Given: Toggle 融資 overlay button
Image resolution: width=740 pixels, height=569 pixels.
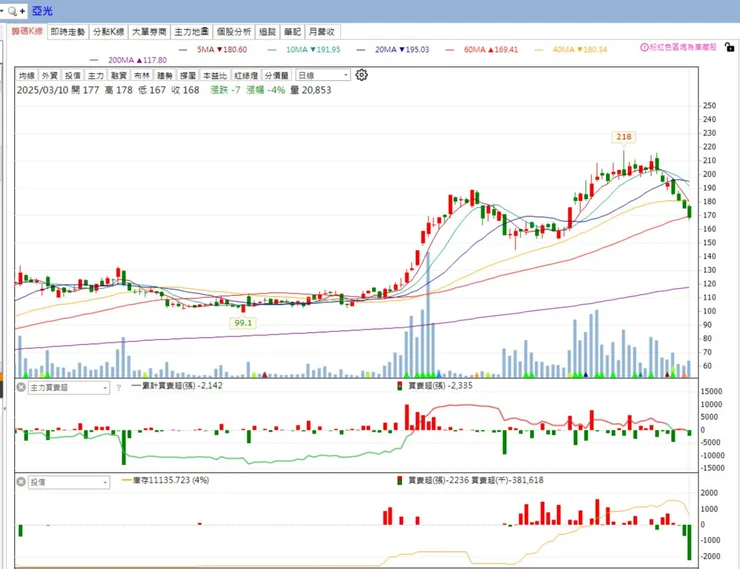Looking at the screenshot, I should 119,75.
